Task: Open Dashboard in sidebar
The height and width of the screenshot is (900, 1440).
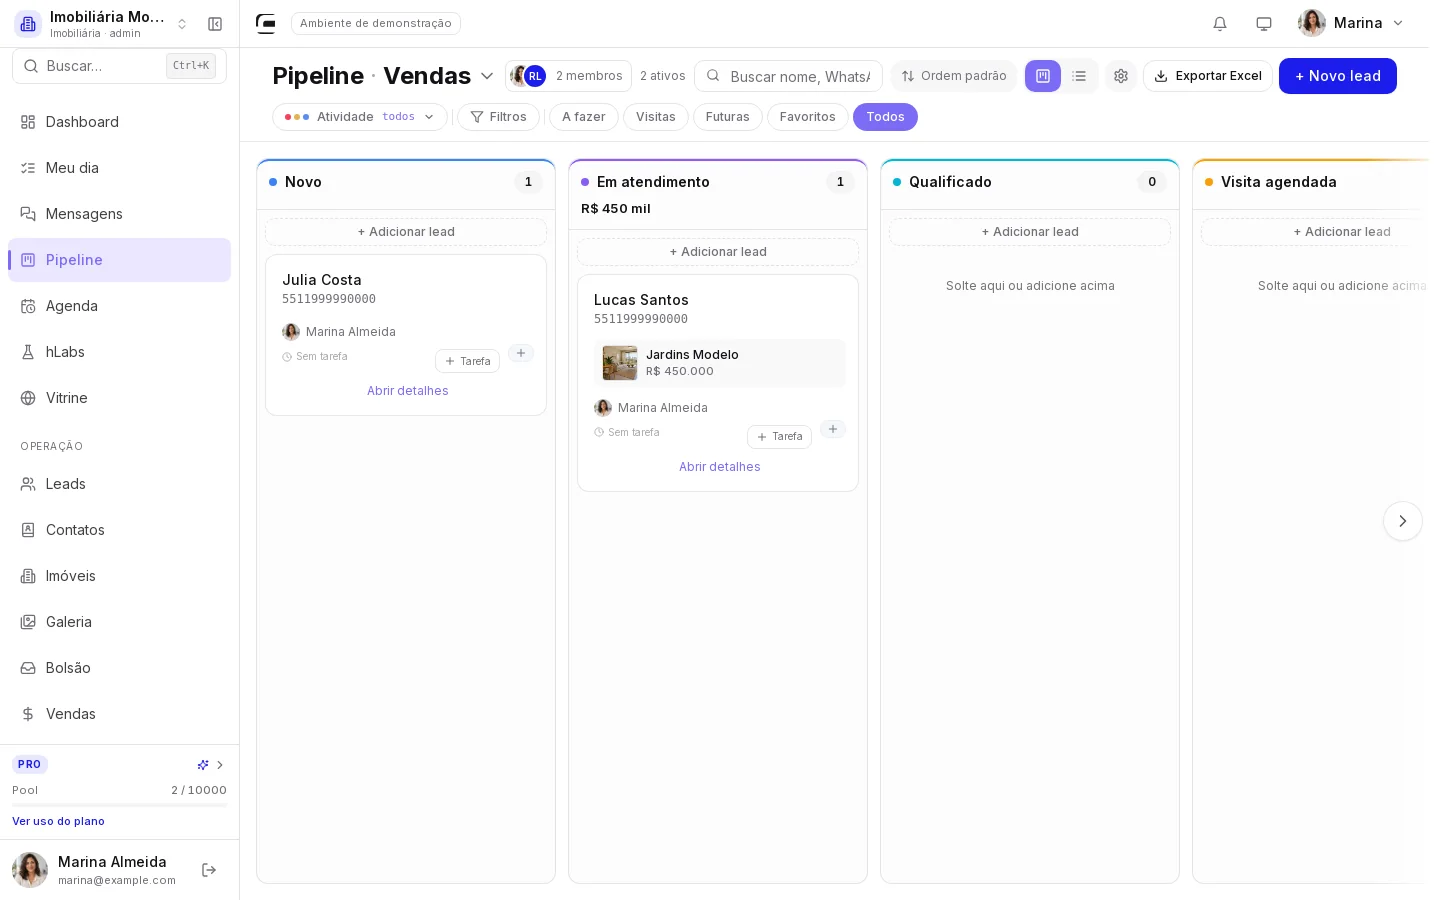Action: [x=120, y=122]
